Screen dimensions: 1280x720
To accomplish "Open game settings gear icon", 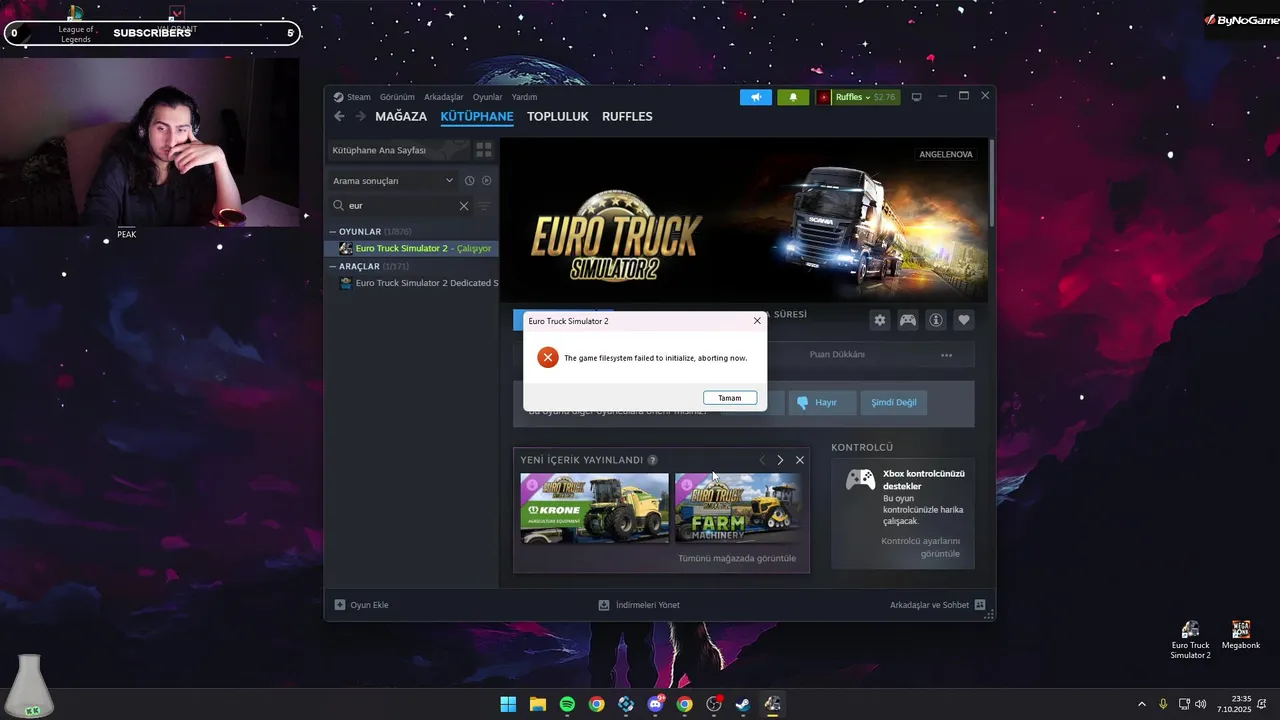I will [x=880, y=320].
